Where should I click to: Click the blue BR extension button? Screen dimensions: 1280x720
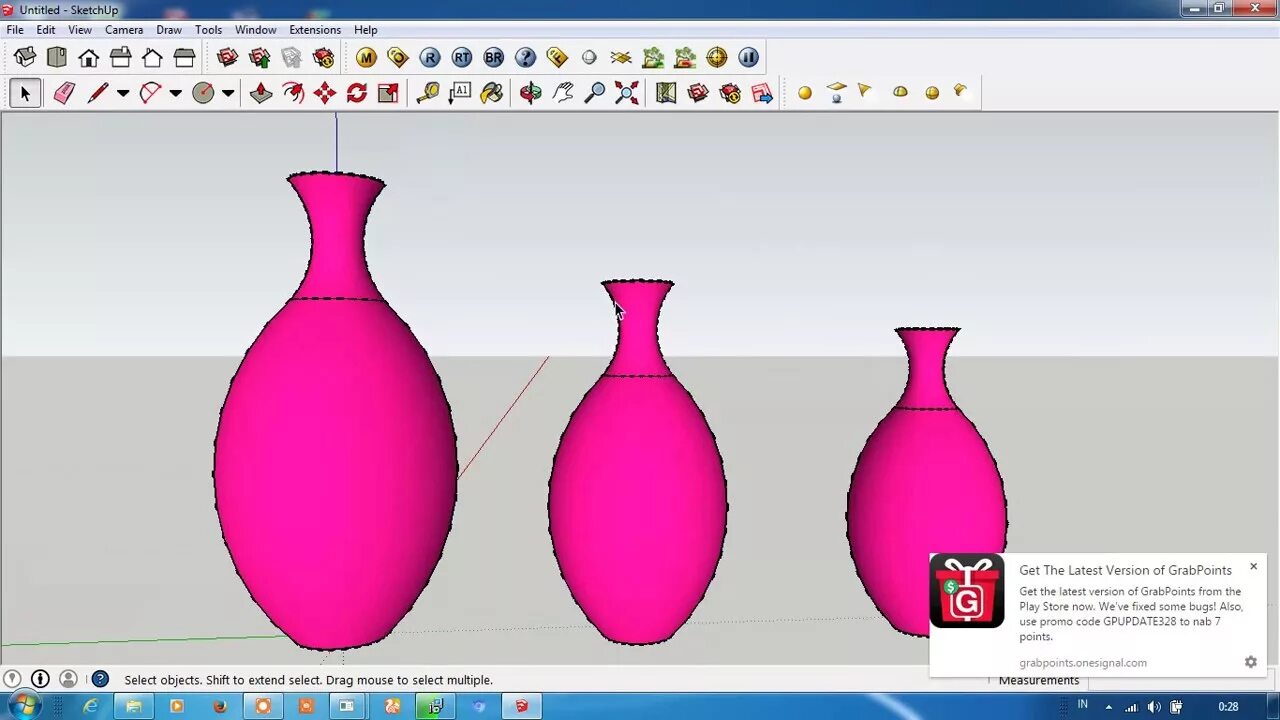pyautogui.click(x=494, y=57)
